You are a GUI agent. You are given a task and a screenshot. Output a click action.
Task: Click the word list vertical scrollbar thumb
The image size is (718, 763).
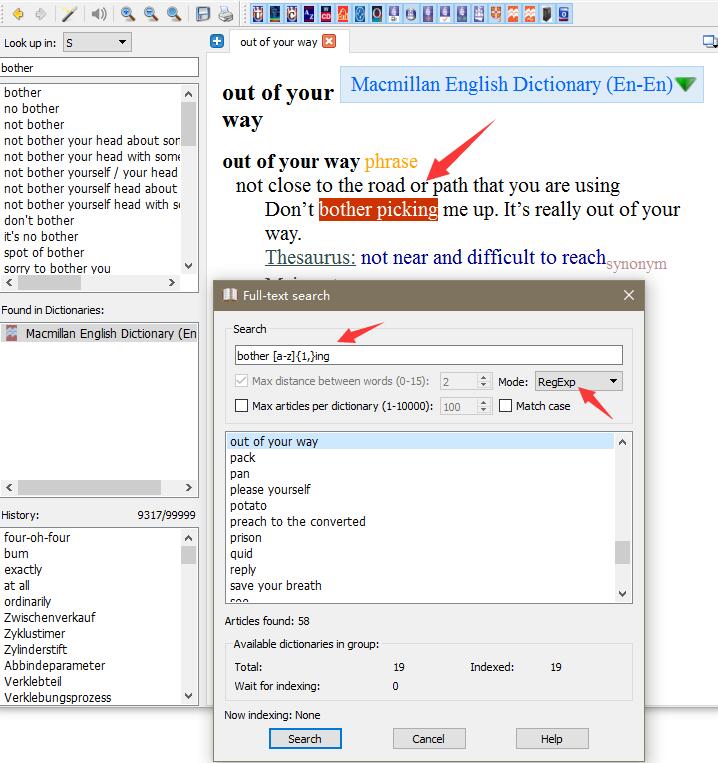click(189, 124)
